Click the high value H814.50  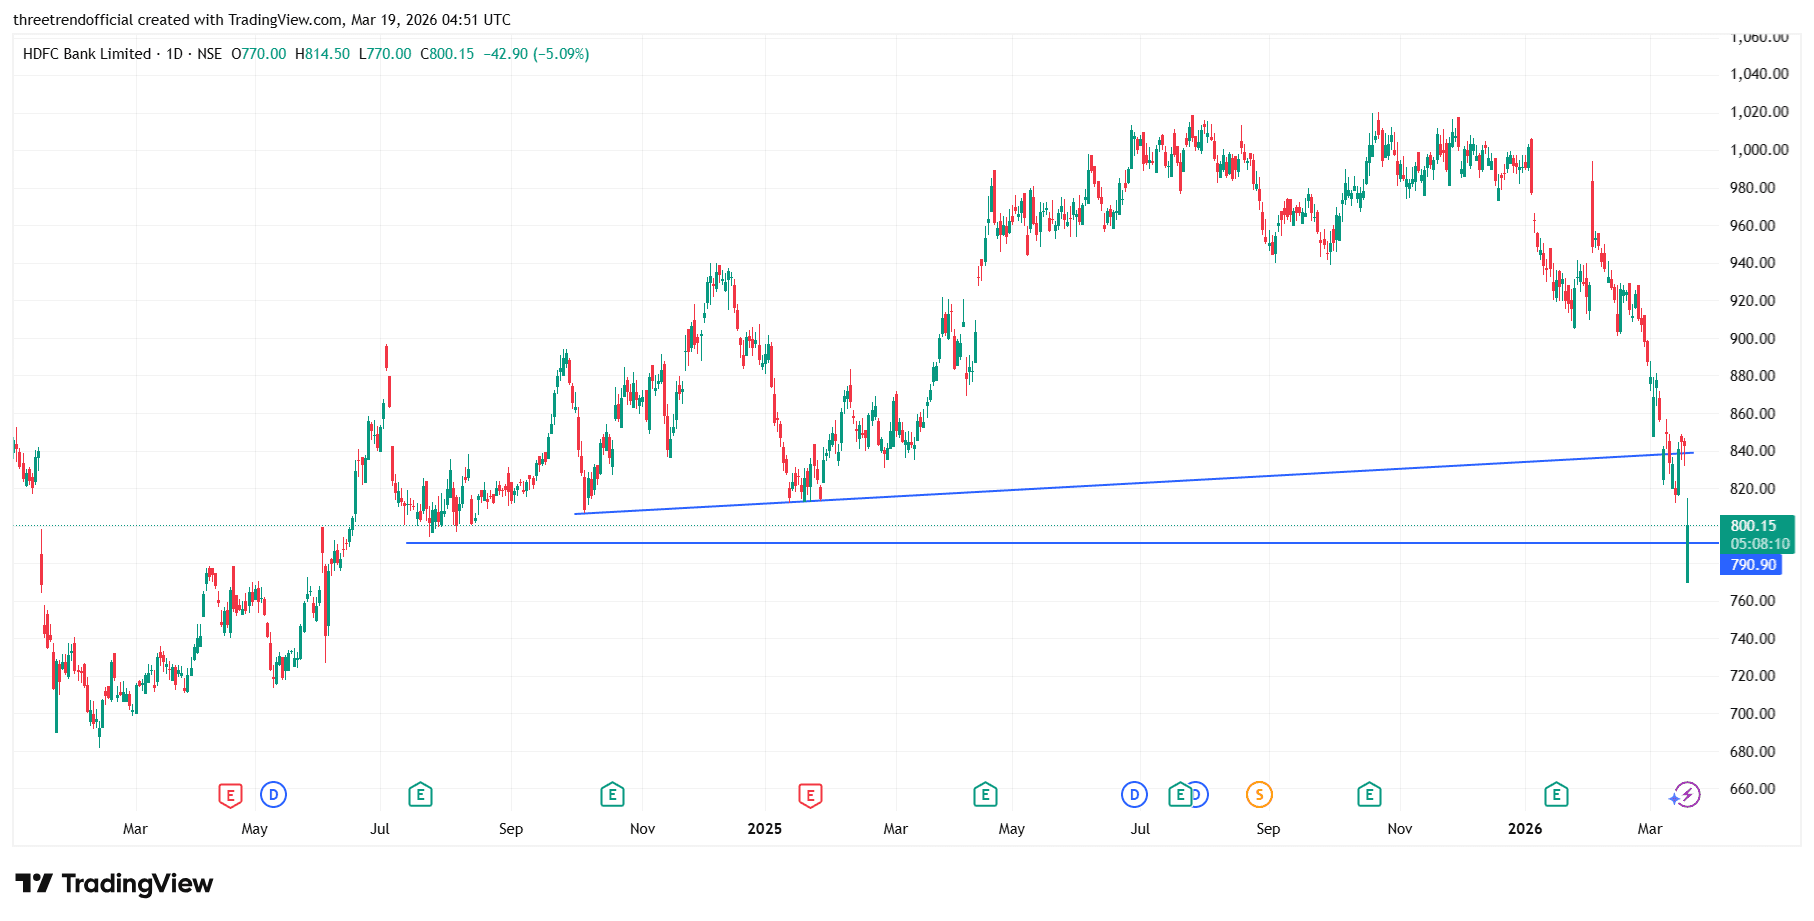[x=322, y=54]
